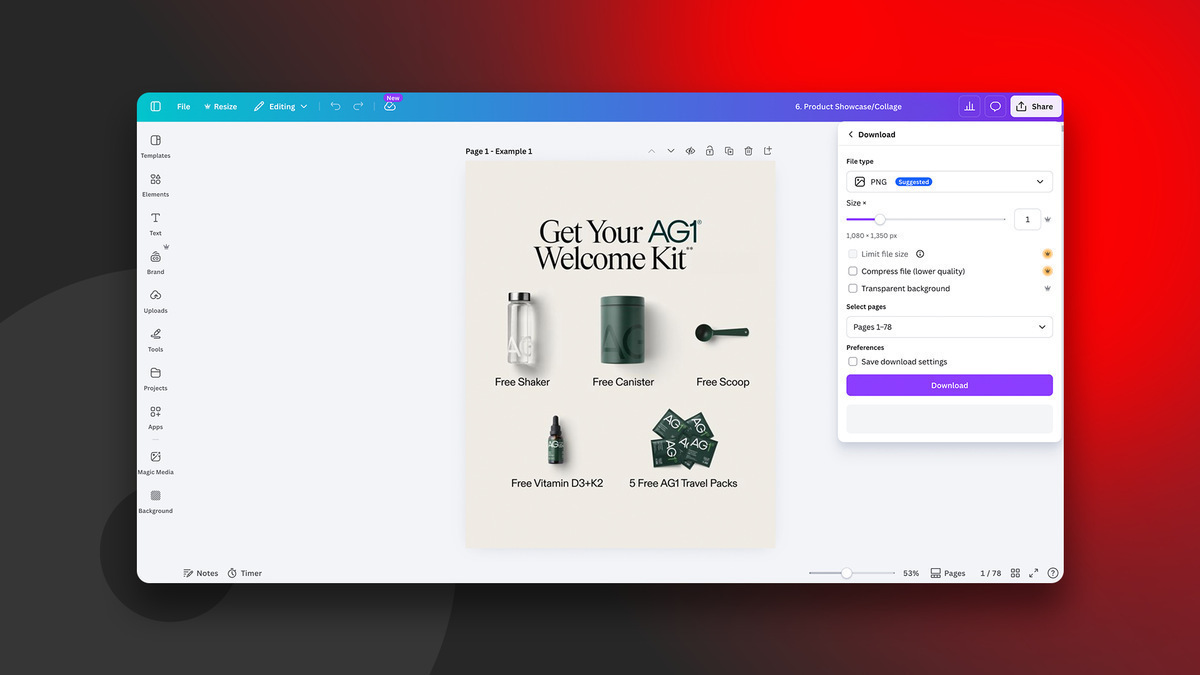Open the Tools panel
1200x675 pixels.
click(155, 340)
